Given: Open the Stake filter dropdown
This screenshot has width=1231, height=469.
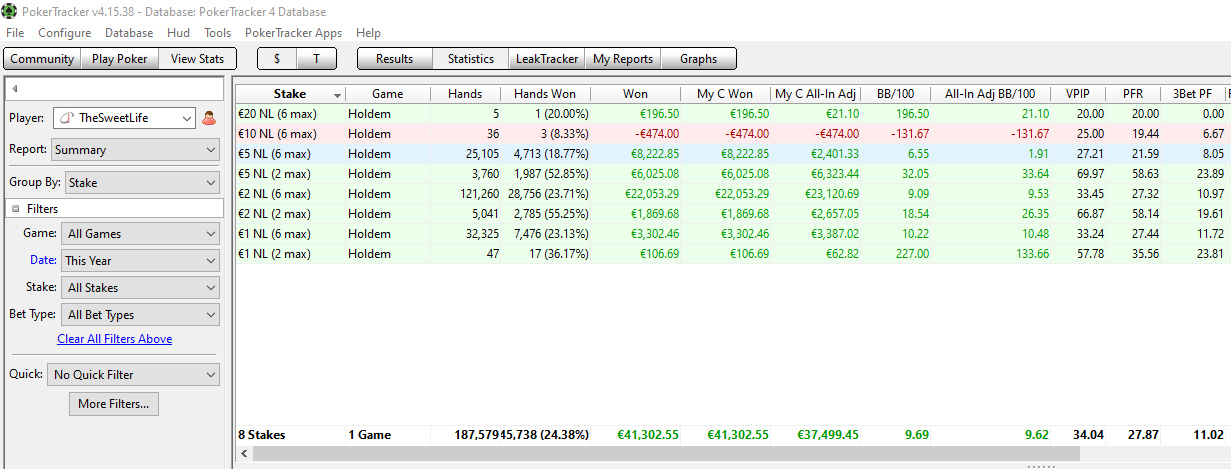Looking at the screenshot, I should (140, 287).
